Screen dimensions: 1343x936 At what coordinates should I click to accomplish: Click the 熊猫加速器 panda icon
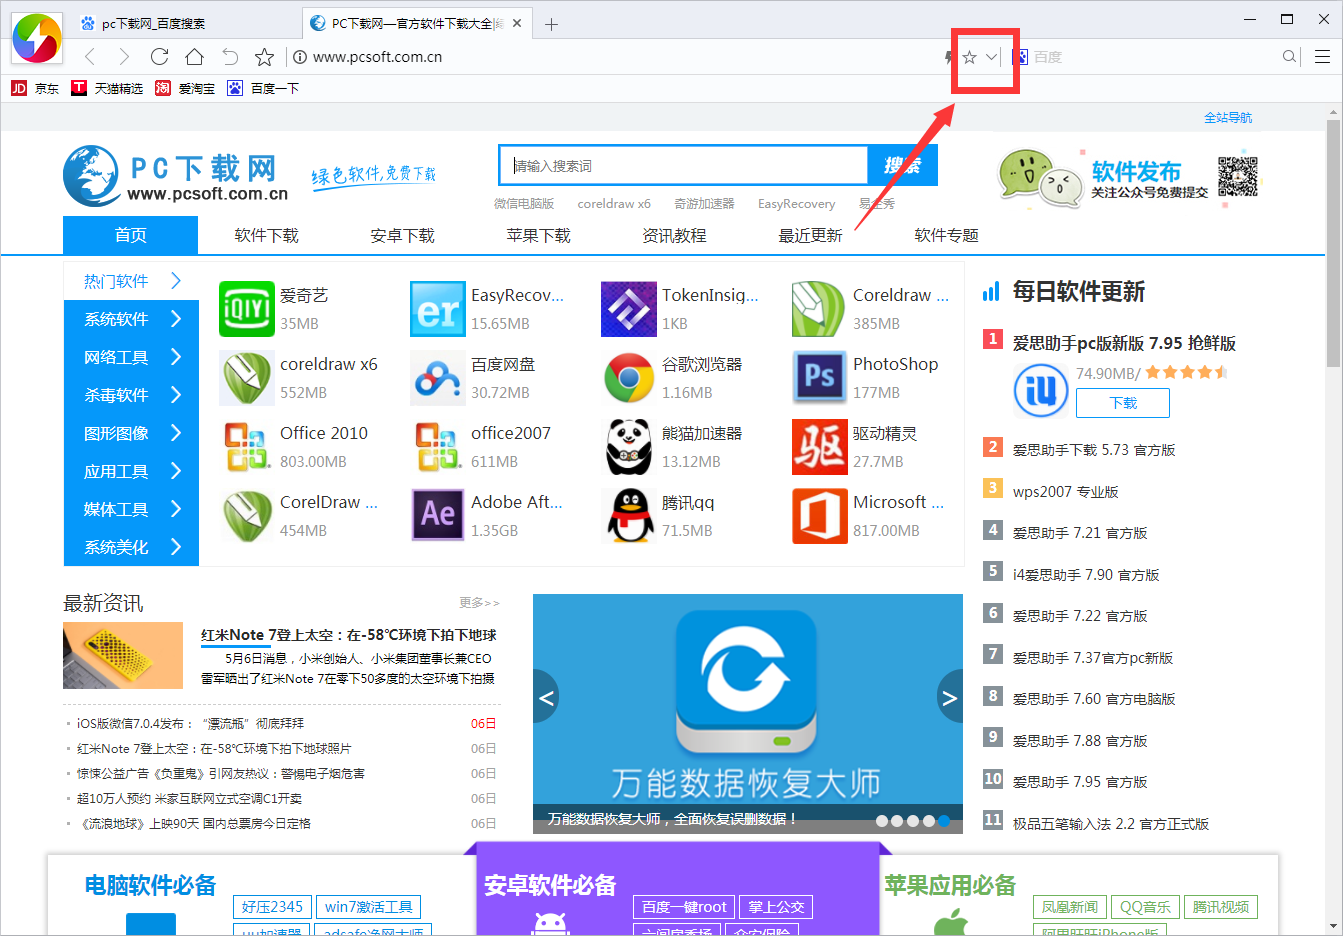pos(628,447)
